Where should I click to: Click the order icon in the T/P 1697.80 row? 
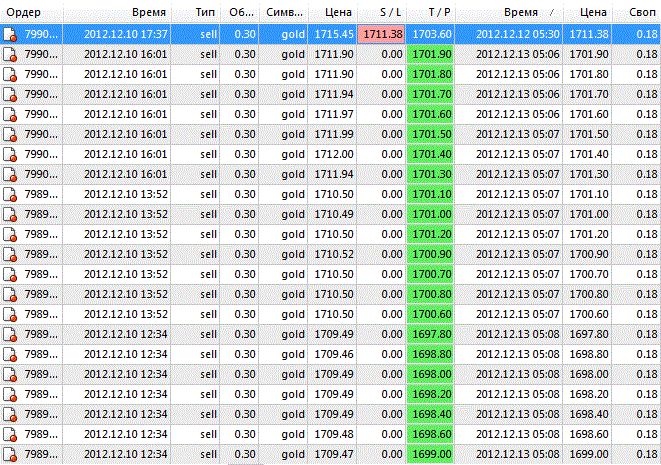[10, 335]
